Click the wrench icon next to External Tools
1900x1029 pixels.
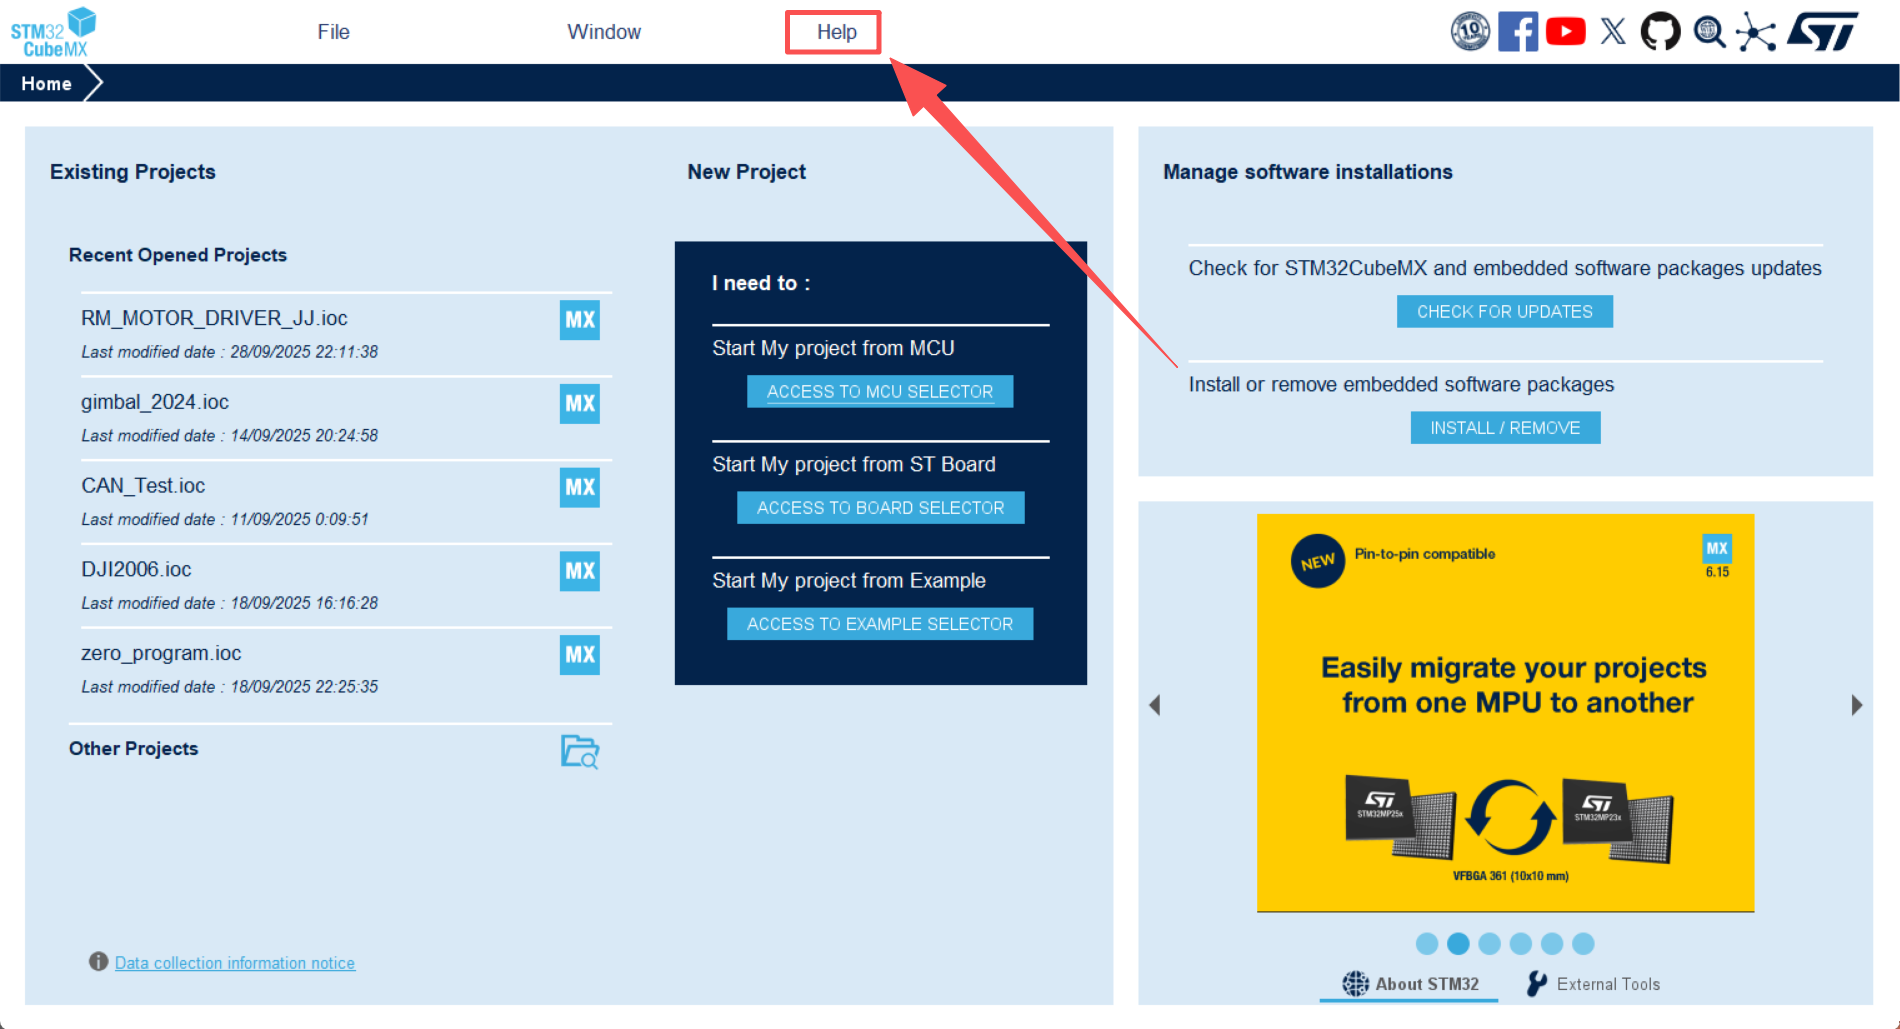click(x=1537, y=984)
